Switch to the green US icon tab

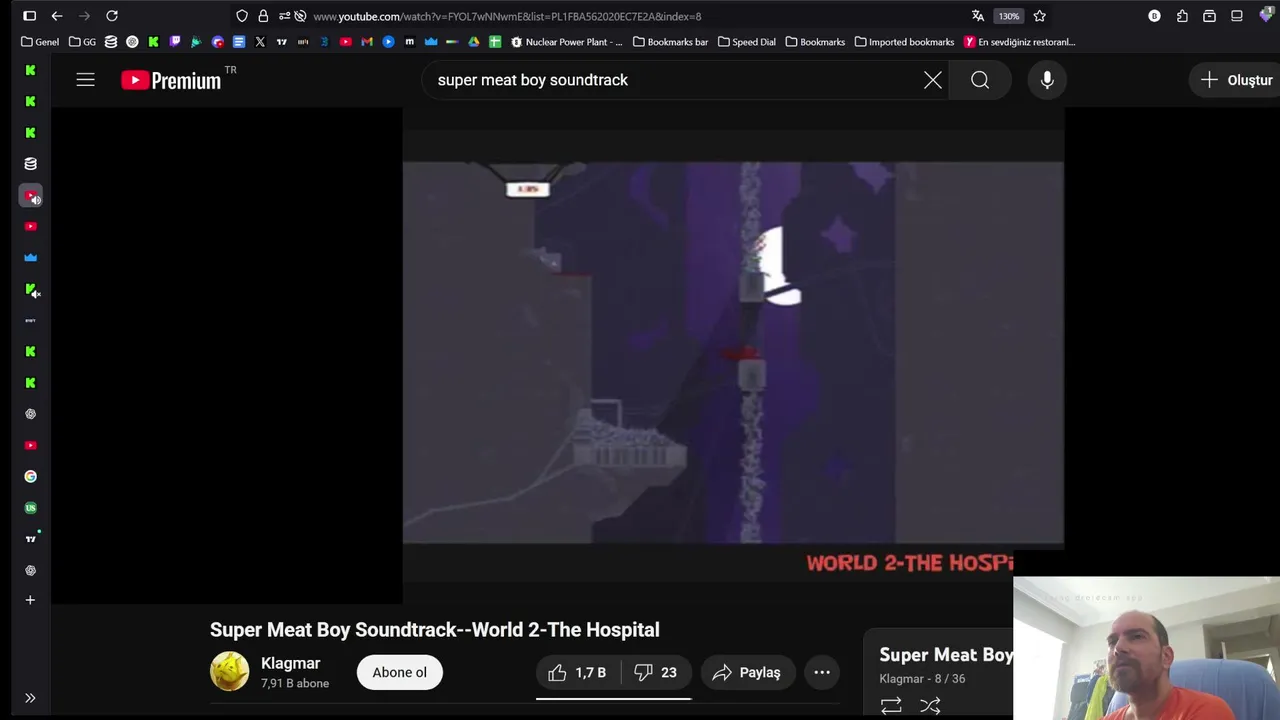click(30, 508)
